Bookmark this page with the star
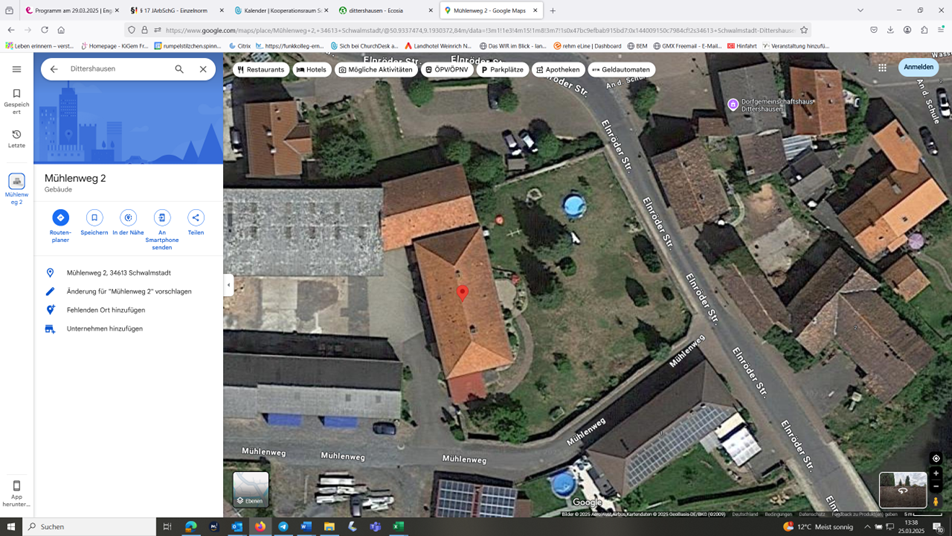 tap(804, 30)
